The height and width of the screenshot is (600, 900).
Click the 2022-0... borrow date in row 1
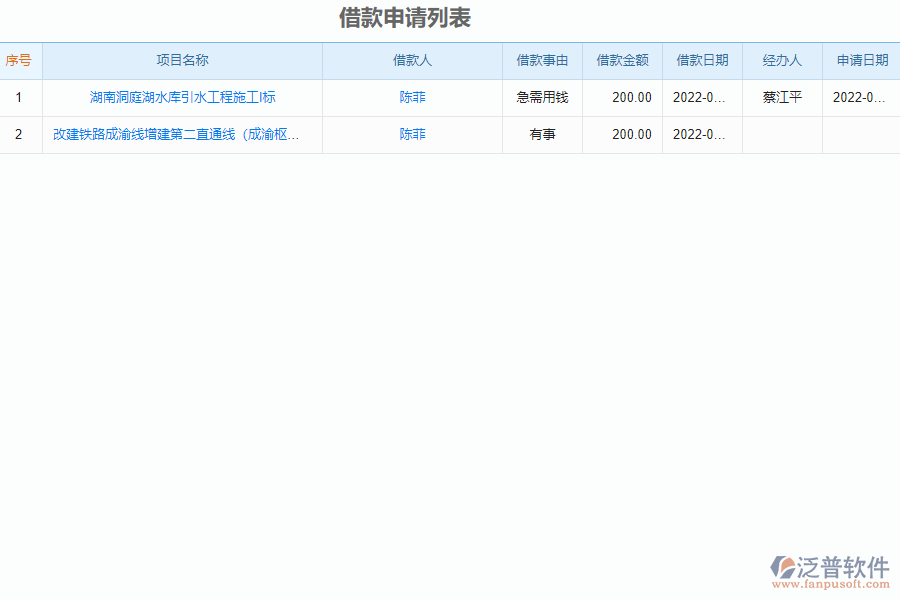tap(701, 97)
